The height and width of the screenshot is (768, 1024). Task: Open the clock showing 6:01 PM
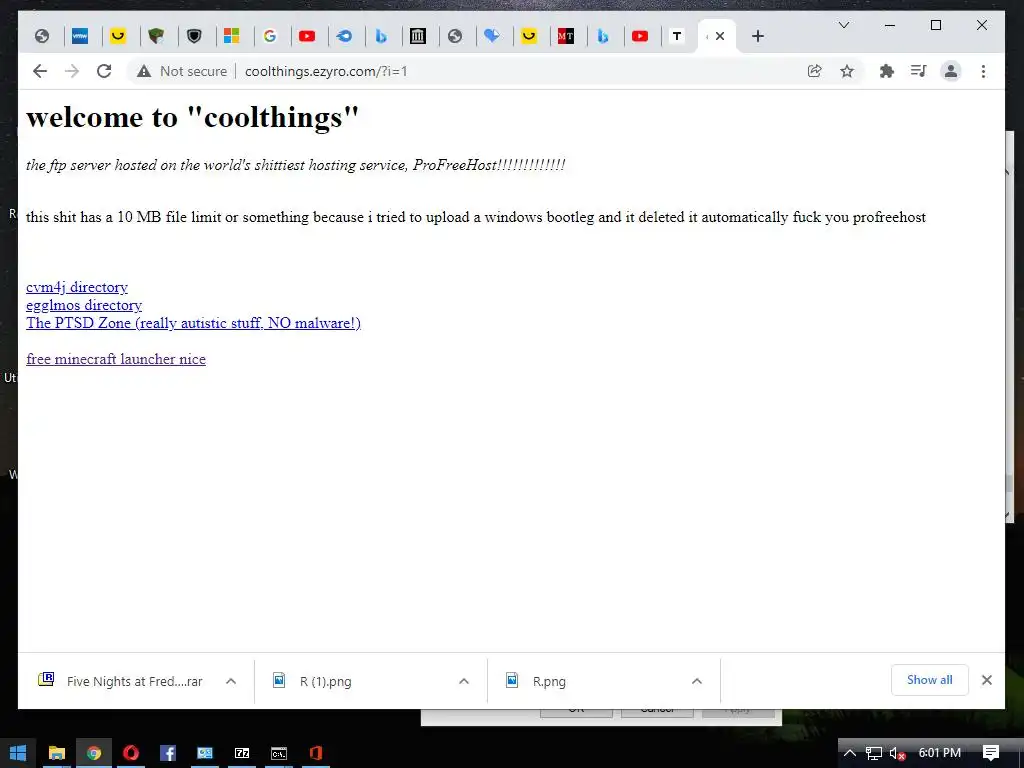point(940,753)
